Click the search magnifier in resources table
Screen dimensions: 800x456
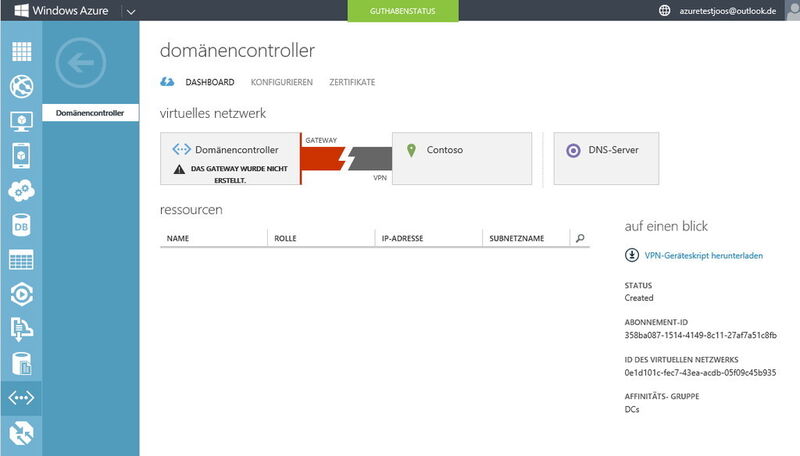pyautogui.click(x=580, y=238)
